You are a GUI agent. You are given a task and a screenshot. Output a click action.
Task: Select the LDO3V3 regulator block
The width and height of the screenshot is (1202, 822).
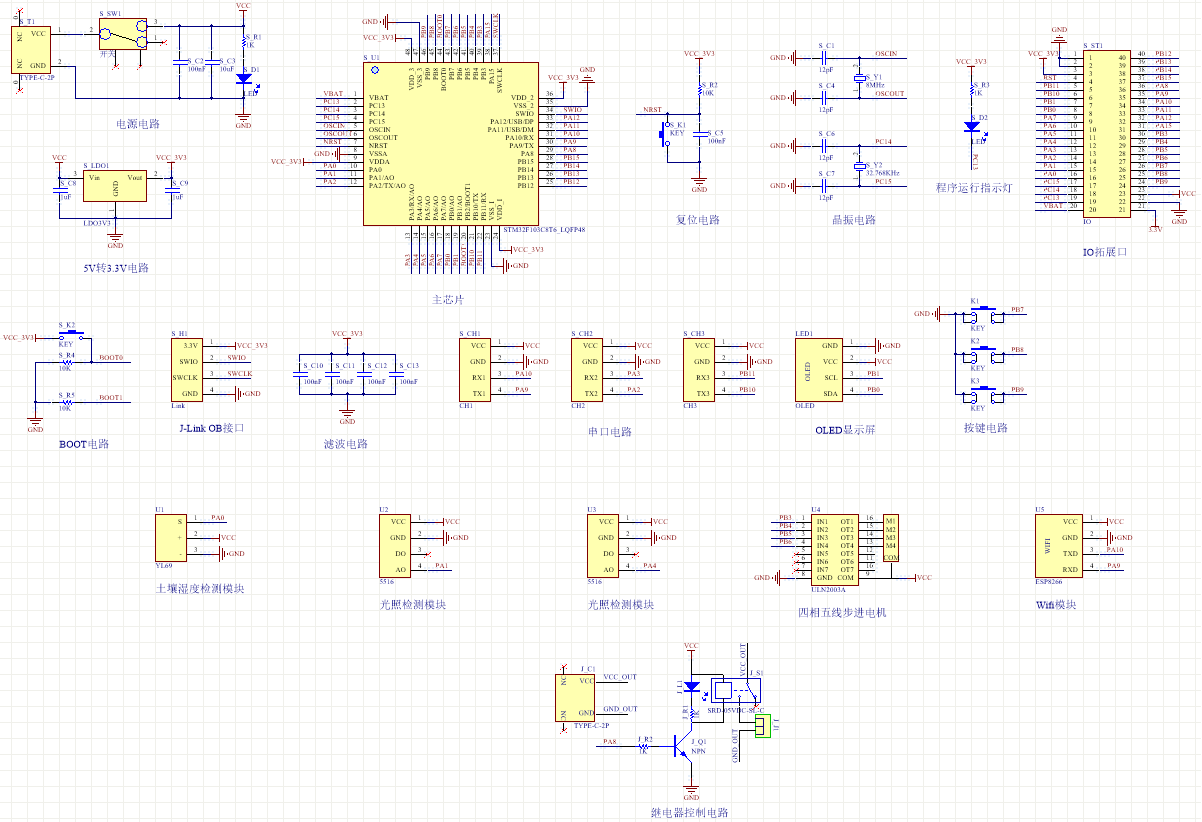coord(115,186)
